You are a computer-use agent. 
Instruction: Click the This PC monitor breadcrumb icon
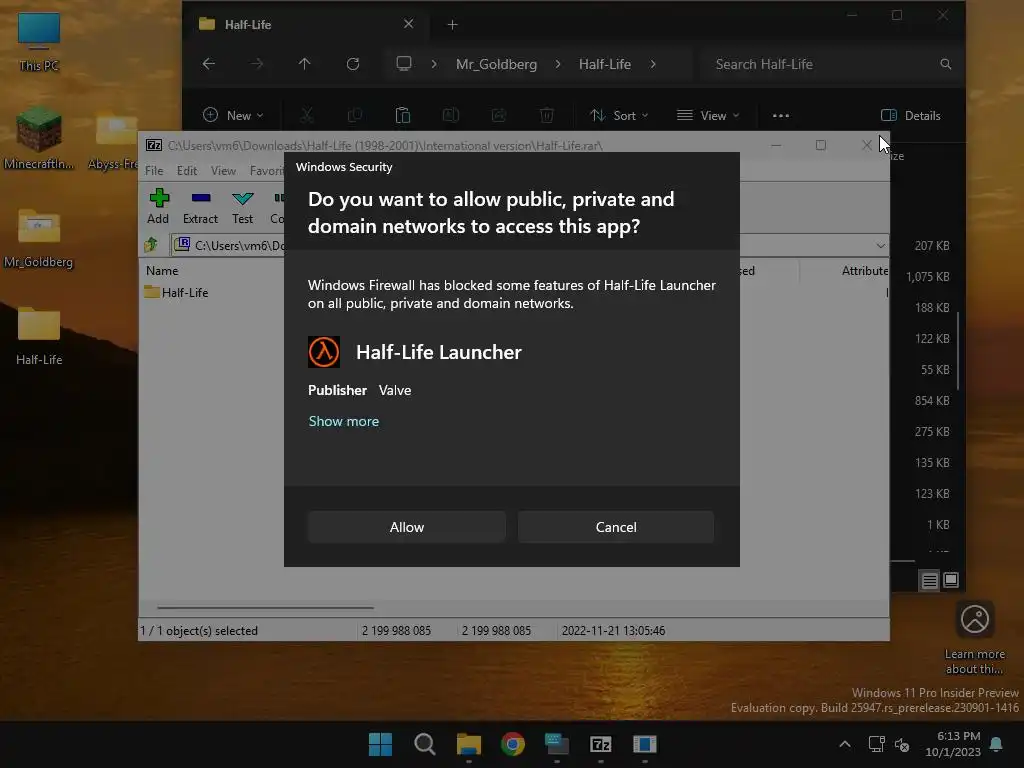pyautogui.click(x=404, y=64)
